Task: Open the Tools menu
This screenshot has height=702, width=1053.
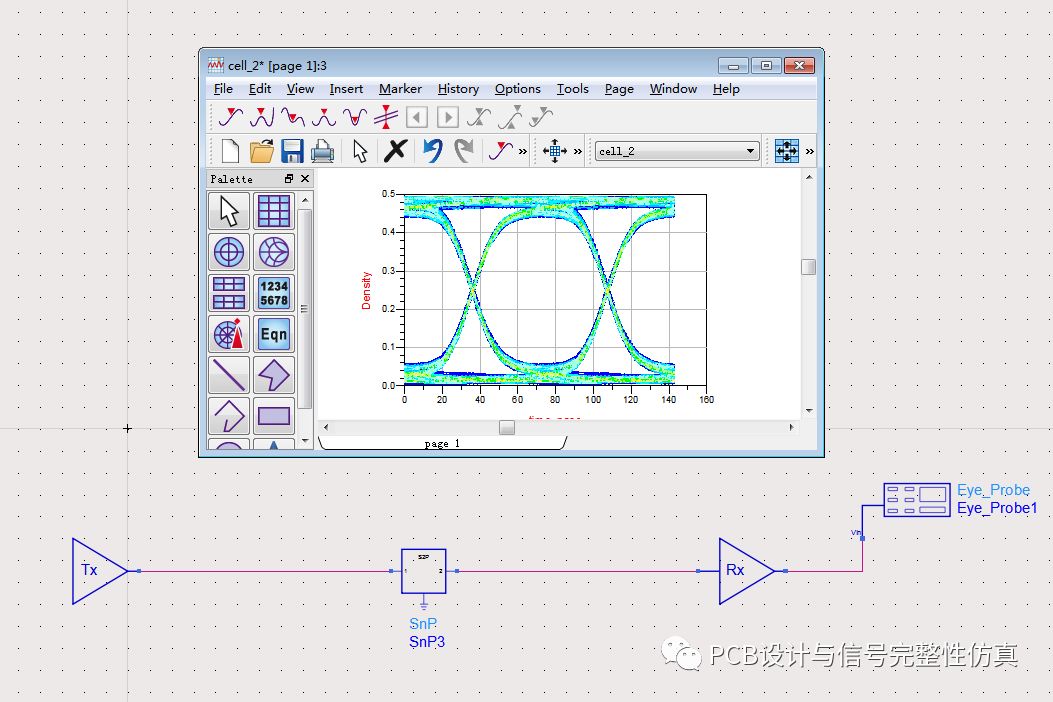Action: click(572, 89)
